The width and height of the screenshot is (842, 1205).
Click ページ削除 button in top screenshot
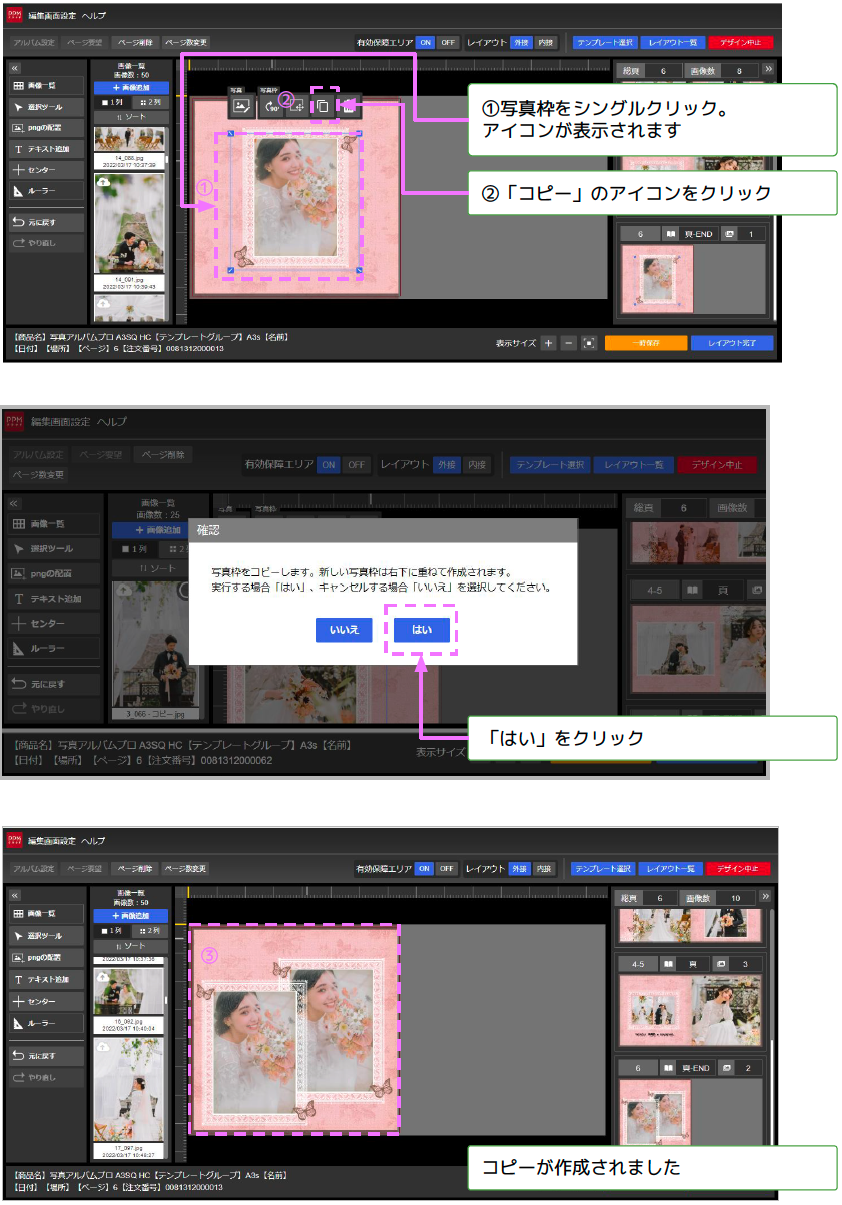pos(133,43)
